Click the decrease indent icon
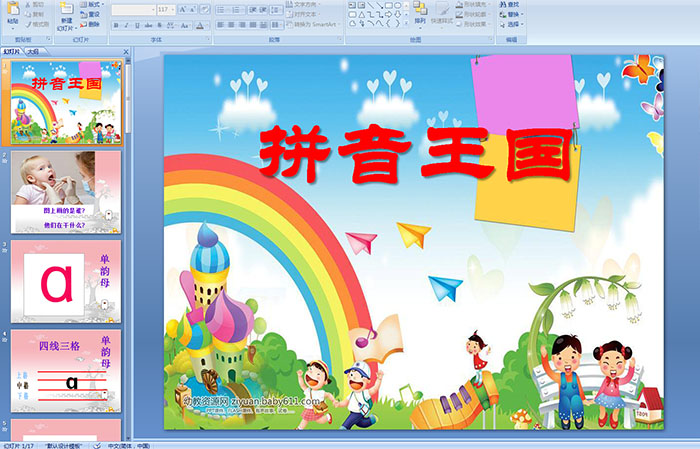700x449 pixels. pos(253,10)
